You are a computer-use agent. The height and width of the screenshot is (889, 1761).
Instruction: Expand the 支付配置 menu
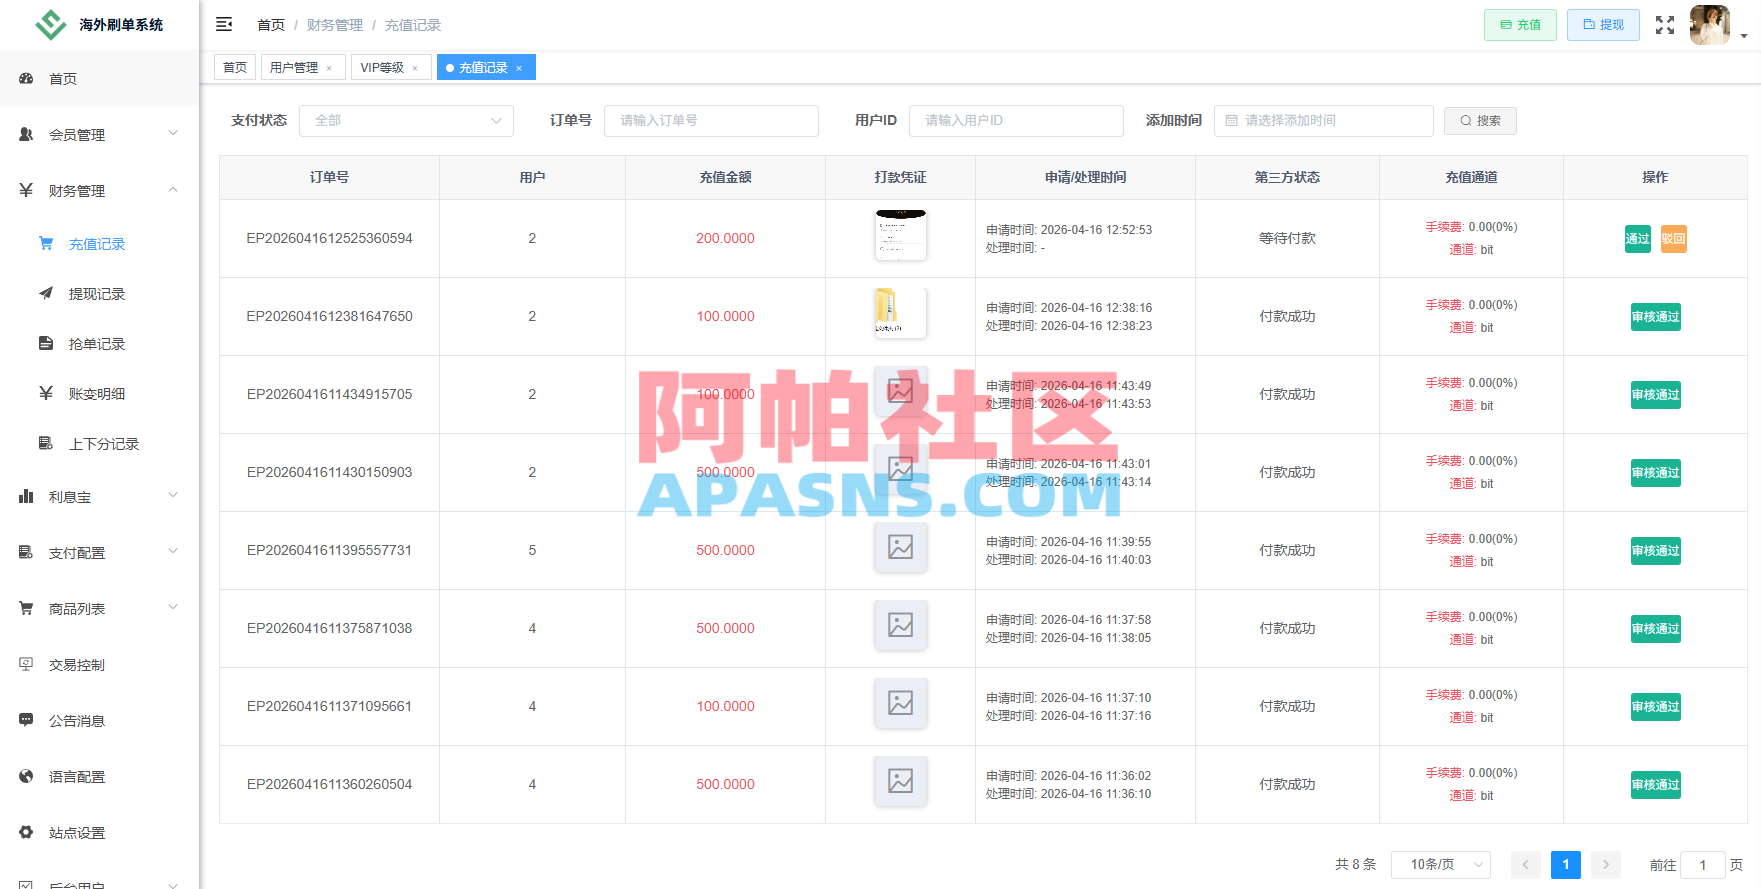[100, 552]
